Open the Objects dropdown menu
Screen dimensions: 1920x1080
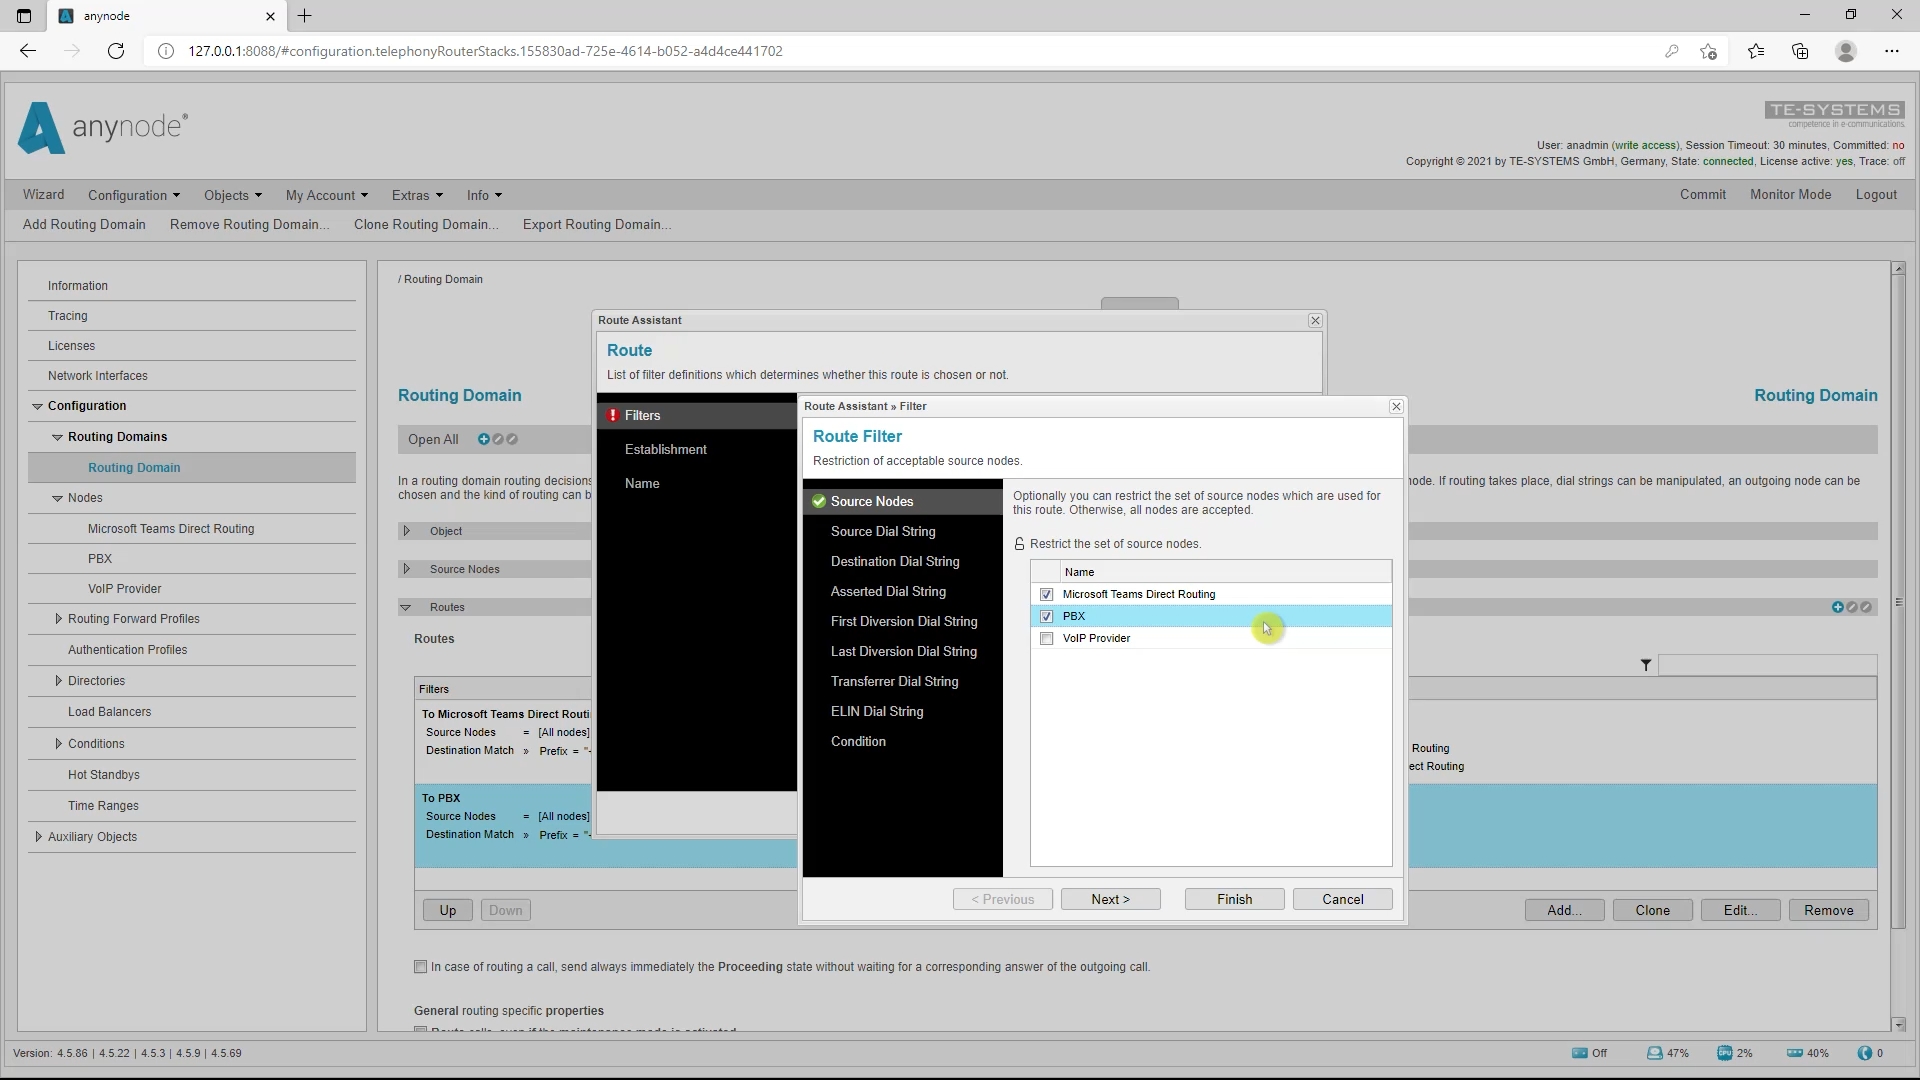233,195
